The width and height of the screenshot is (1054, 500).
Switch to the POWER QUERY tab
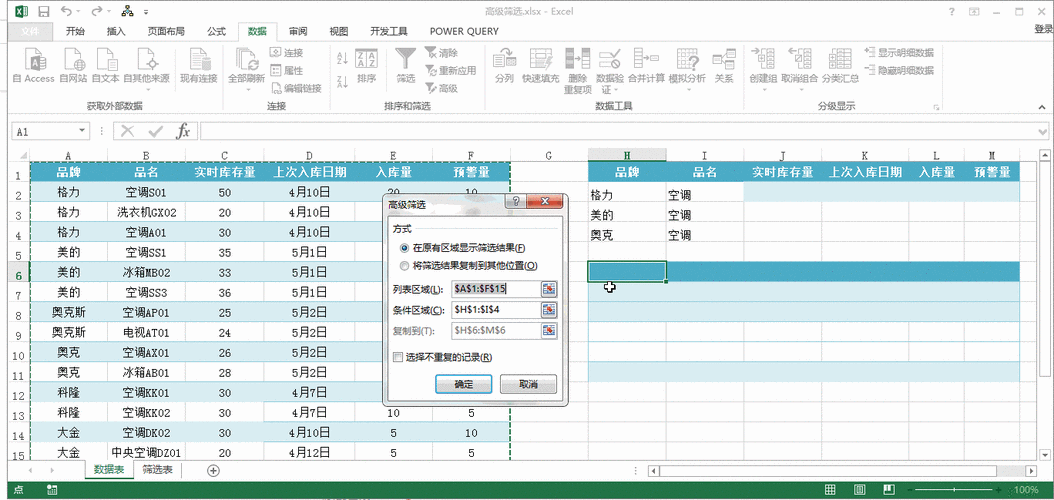pyautogui.click(x=464, y=31)
